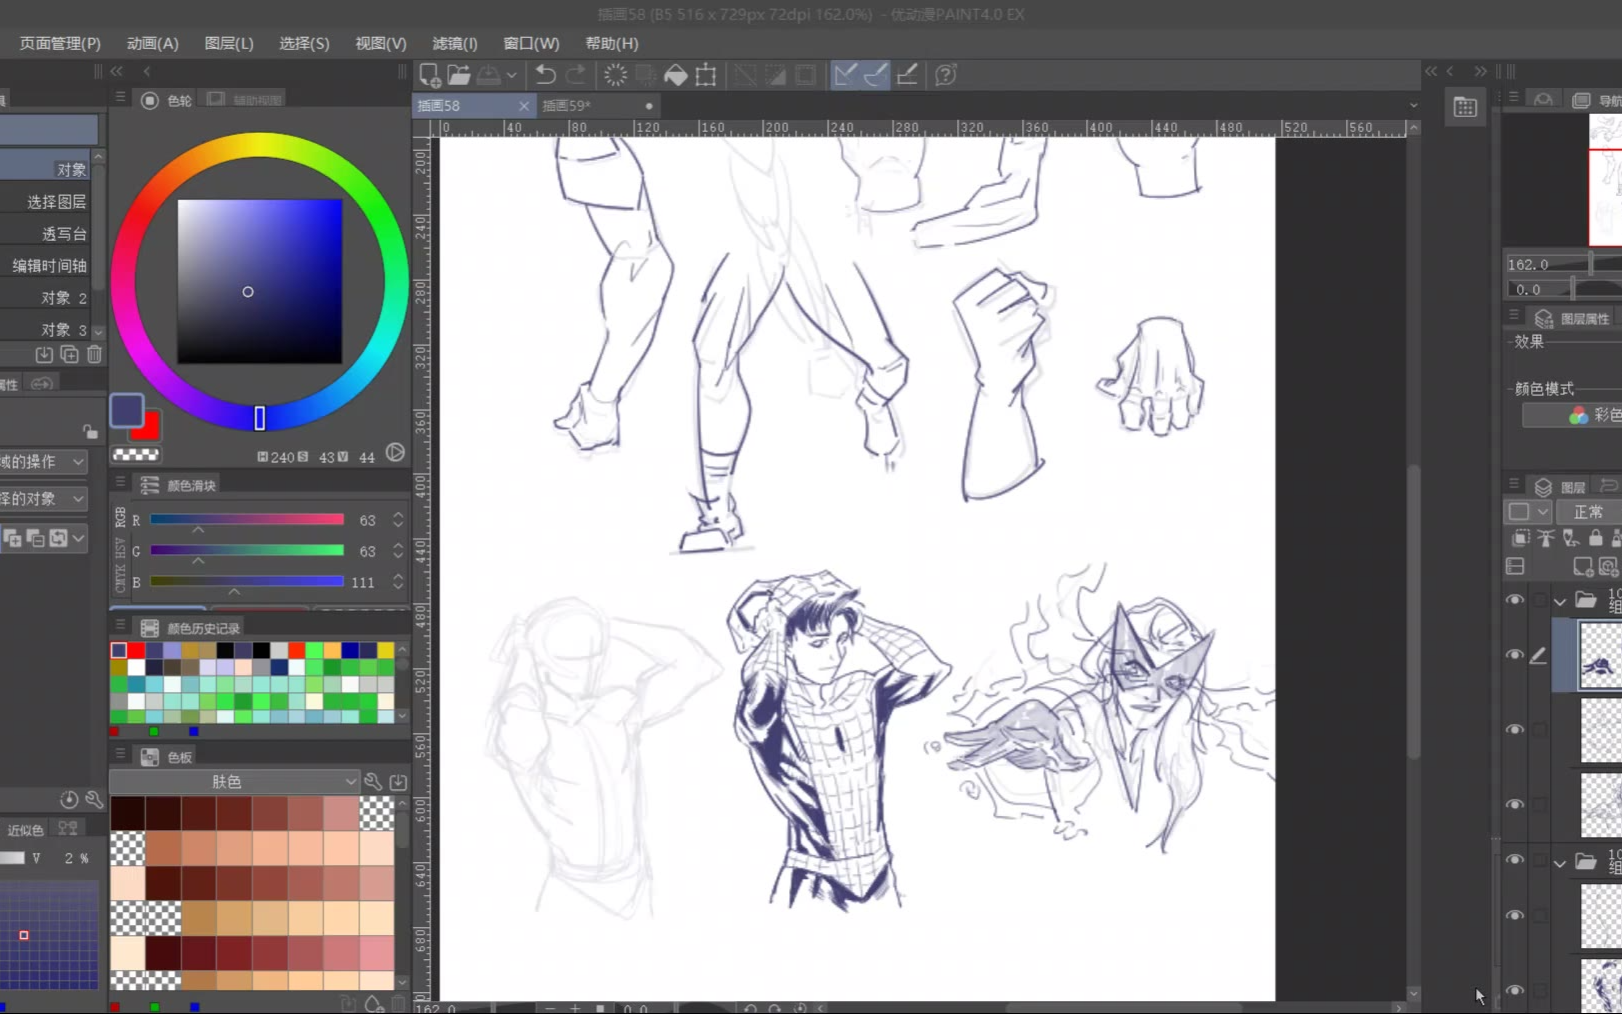This screenshot has height=1014, width=1622.
Task: Open the document tab list arrow above the canvas
Action: (x=1413, y=105)
